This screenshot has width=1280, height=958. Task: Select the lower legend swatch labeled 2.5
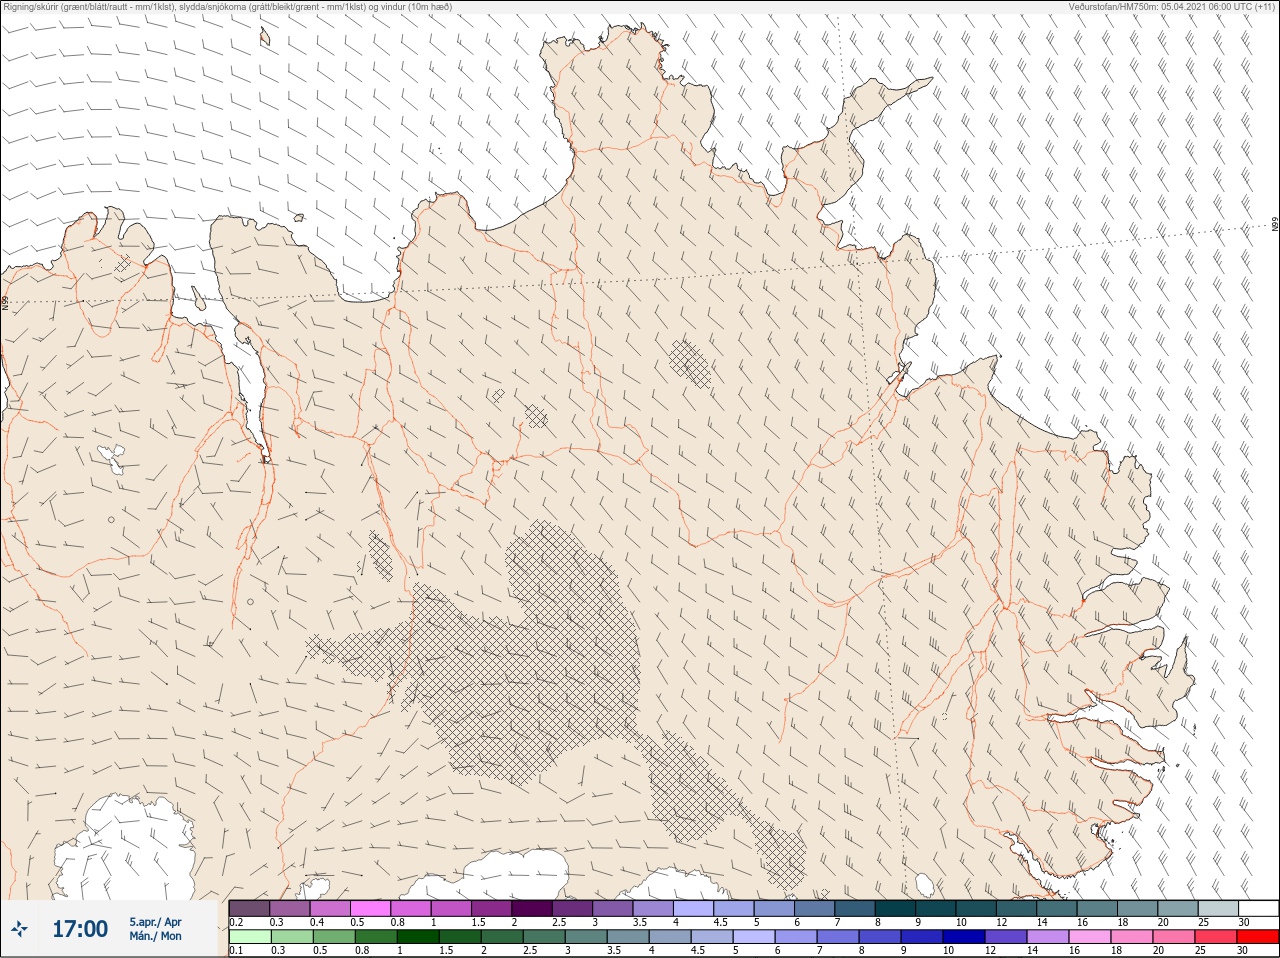pyautogui.click(x=542, y=937)
